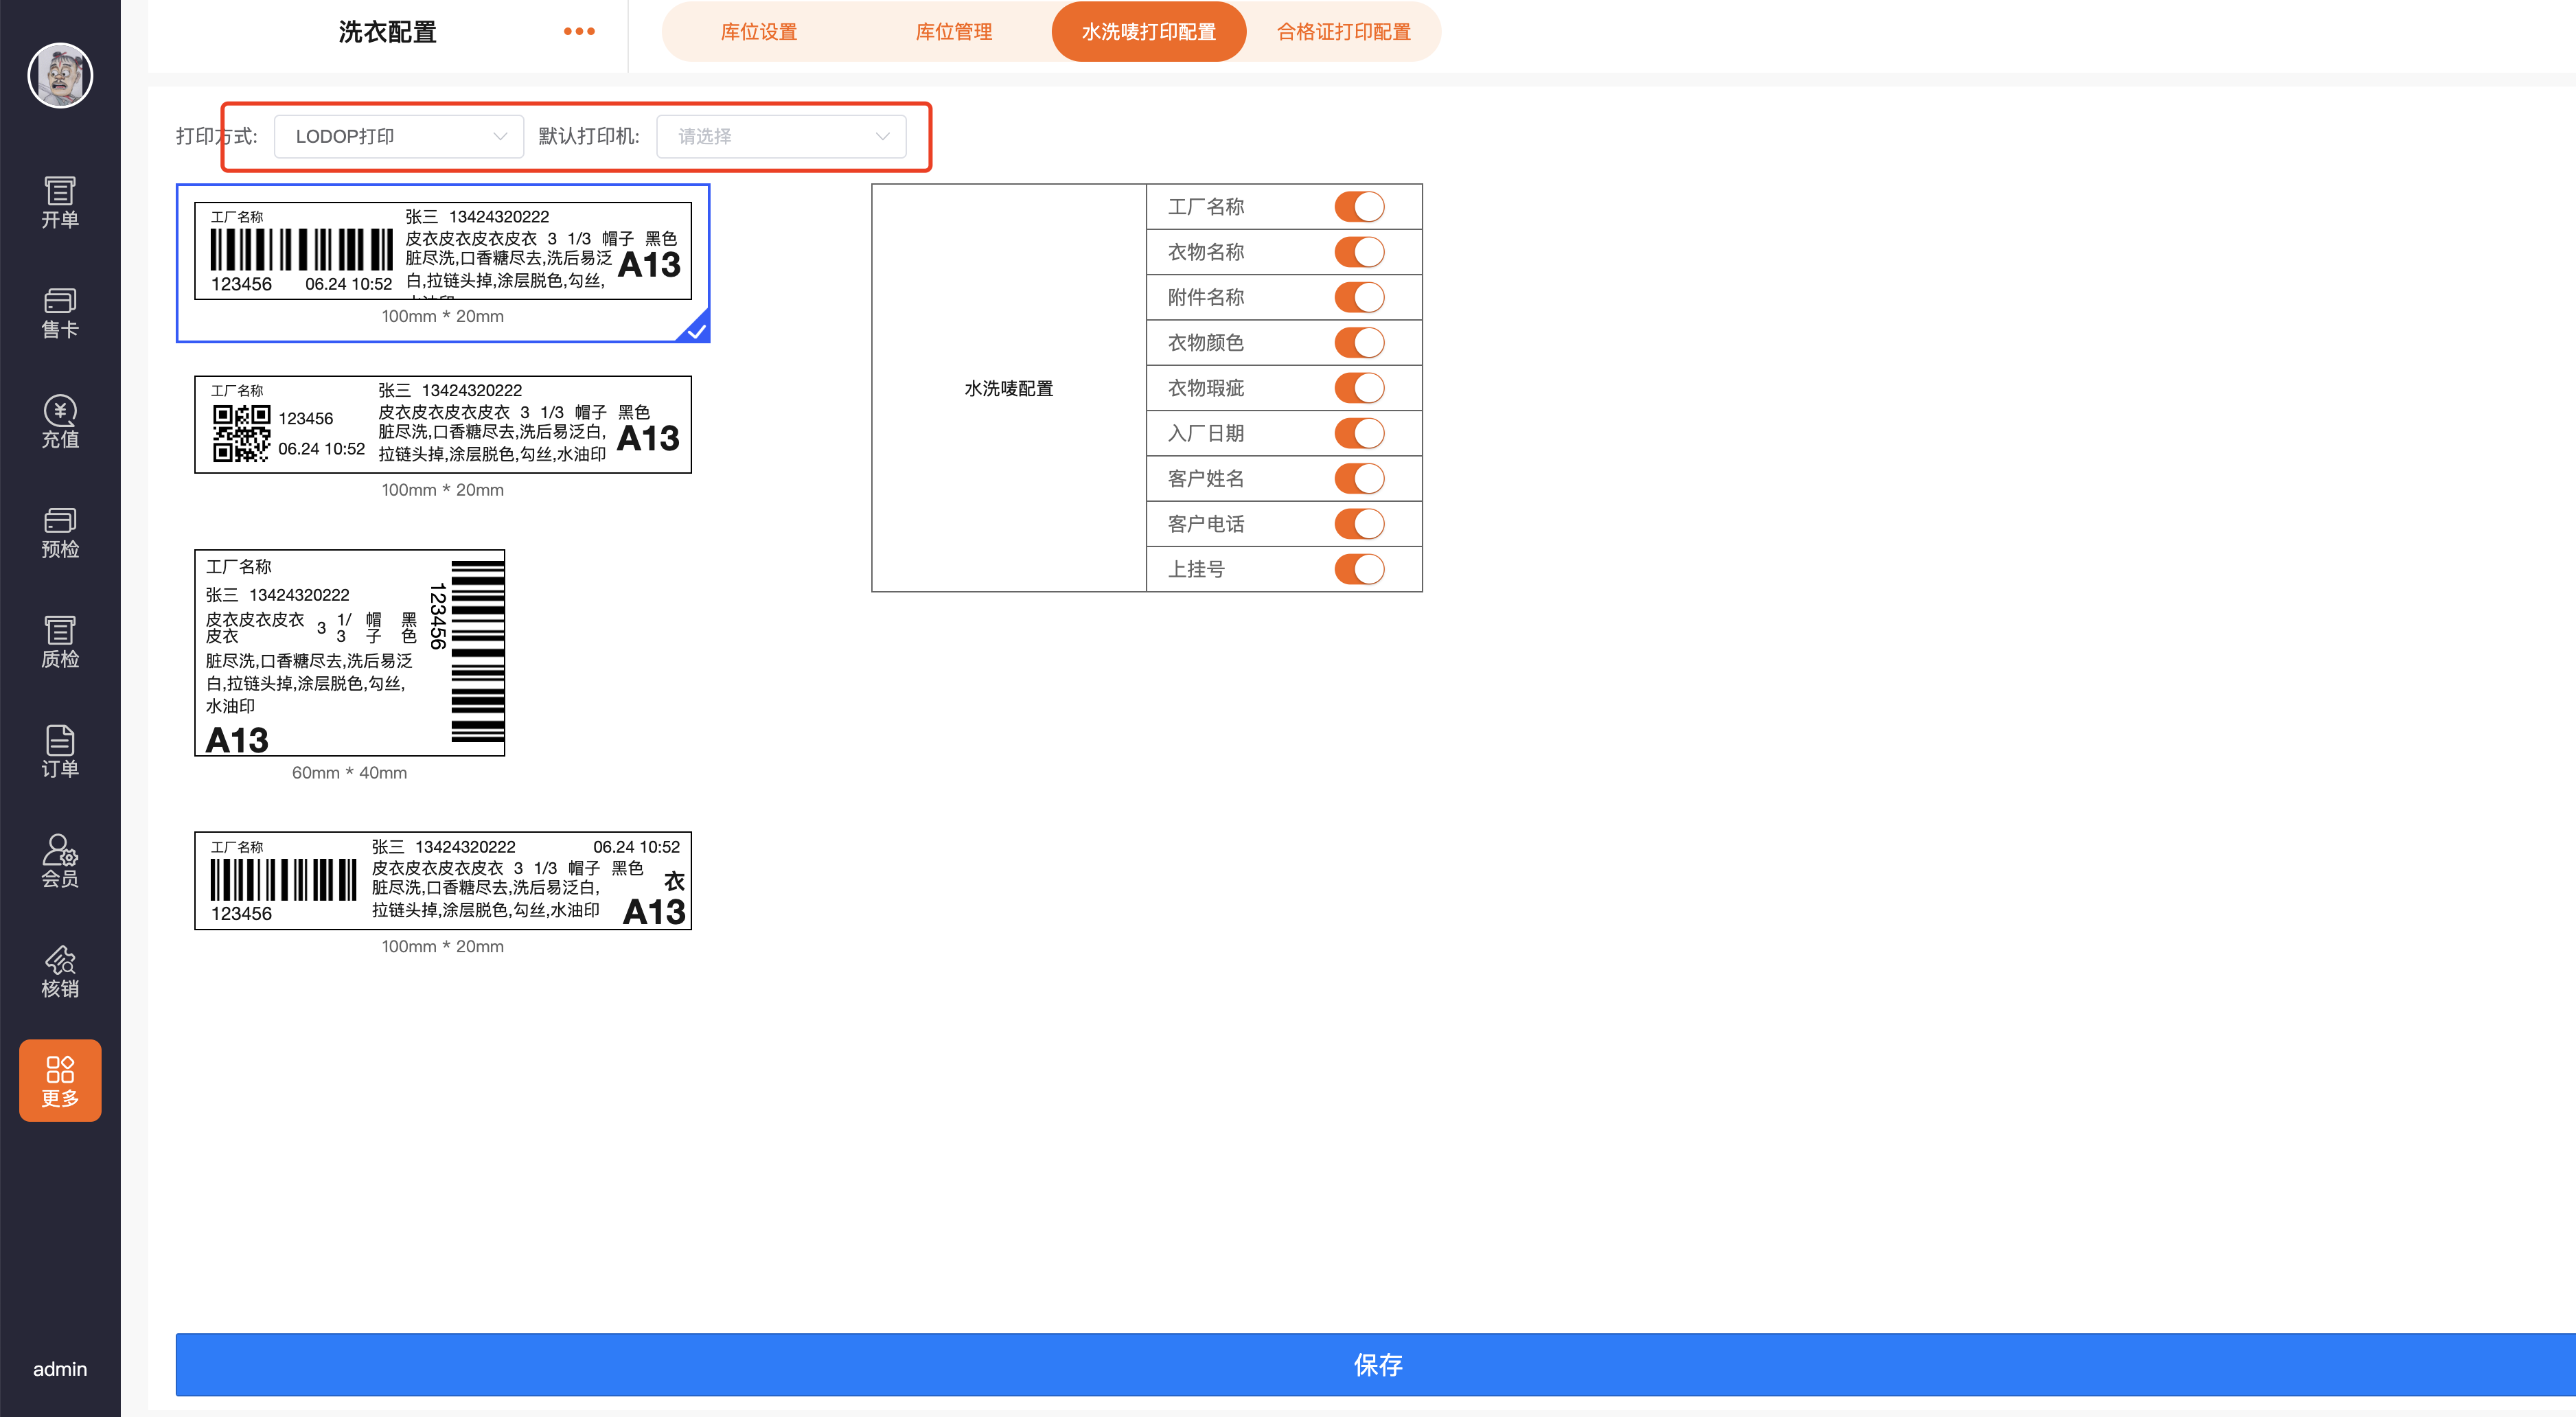Open the 合格证打印配置 tab
This screenshot has height=1417, width=2576.
pyautogui.click(x=1343, y=32)
